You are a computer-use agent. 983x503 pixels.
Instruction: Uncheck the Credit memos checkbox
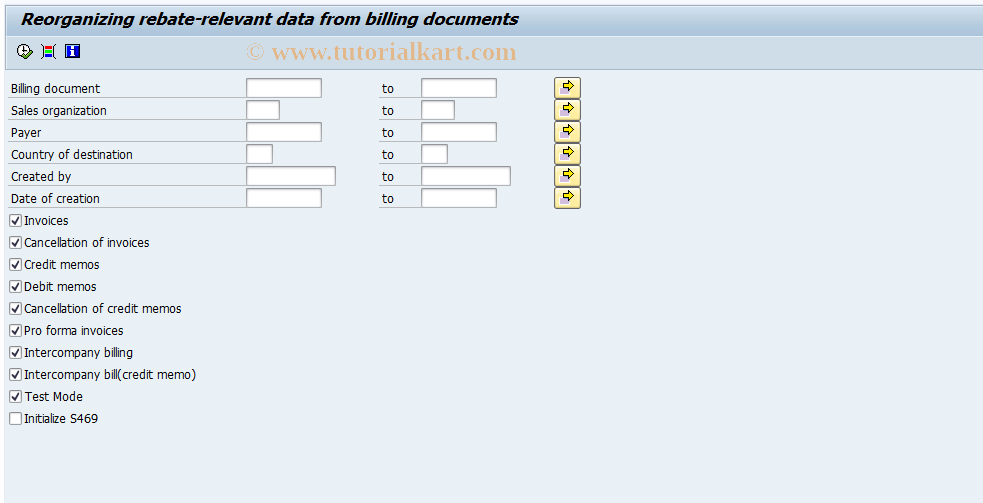16,265
